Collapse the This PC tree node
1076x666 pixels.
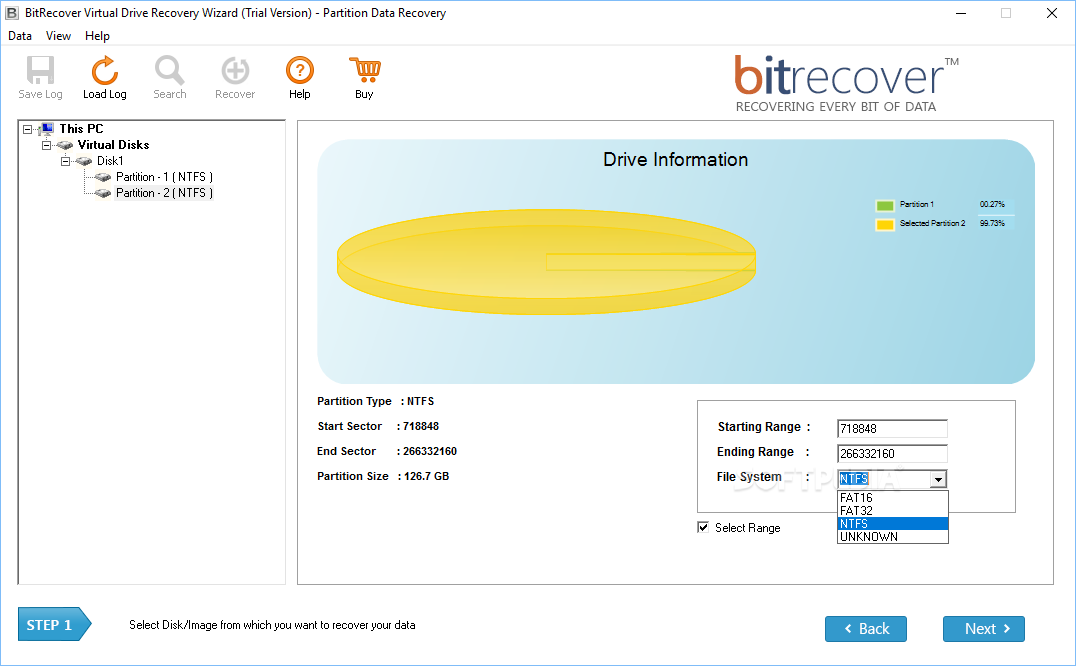(x=27, y=129)
